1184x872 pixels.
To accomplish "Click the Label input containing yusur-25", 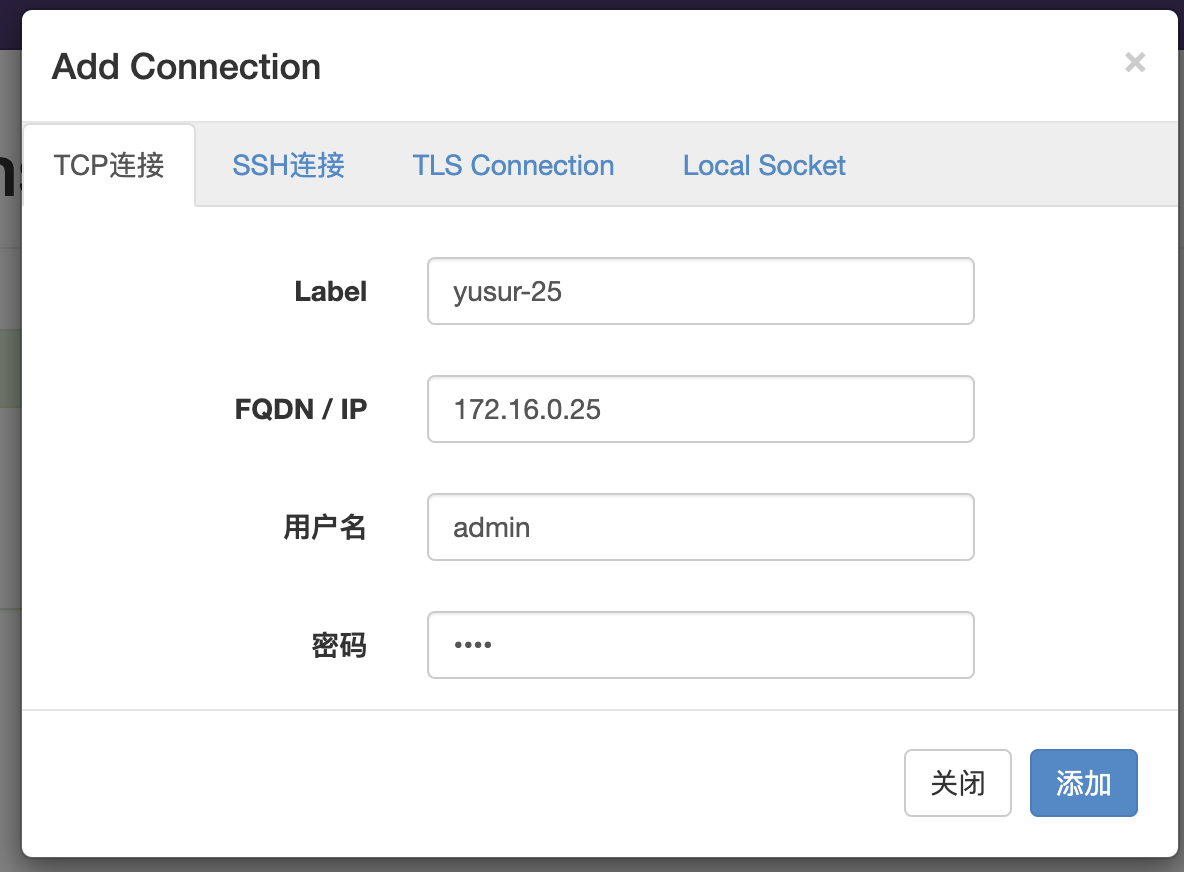I will pos(700,291).
